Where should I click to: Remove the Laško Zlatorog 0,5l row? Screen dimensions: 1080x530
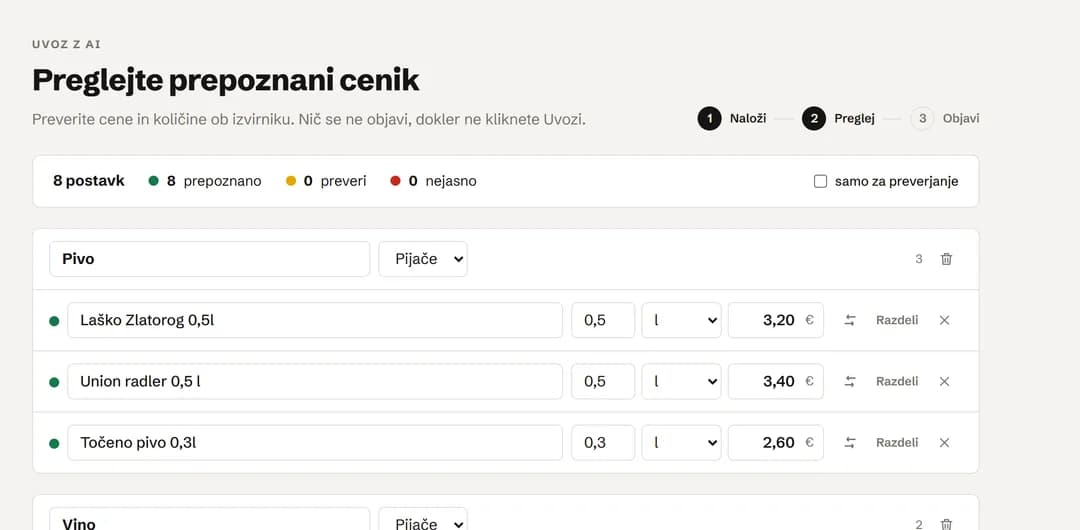pos(944,320)
